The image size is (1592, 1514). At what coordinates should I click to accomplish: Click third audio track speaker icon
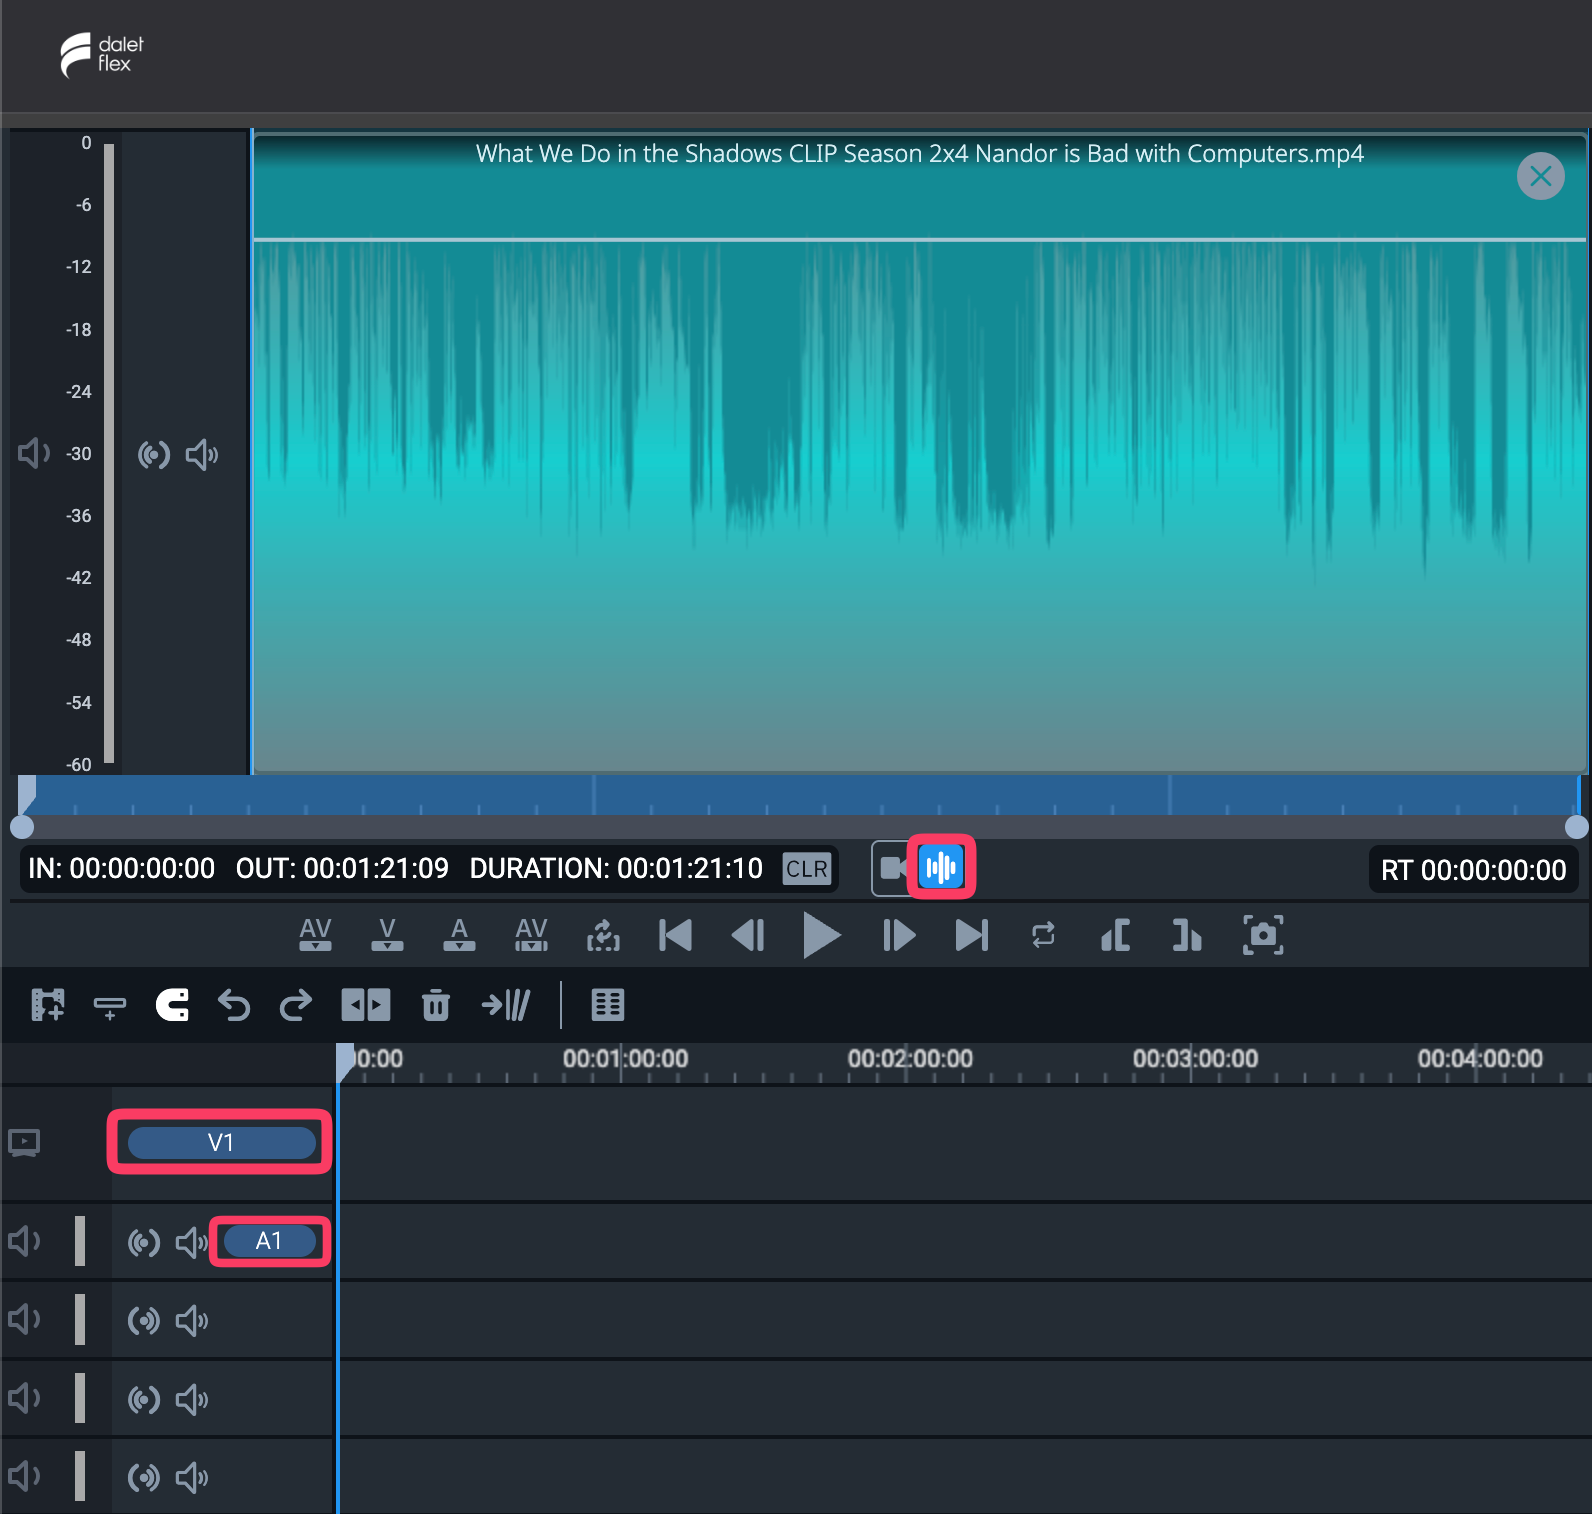click(192, 1399)
